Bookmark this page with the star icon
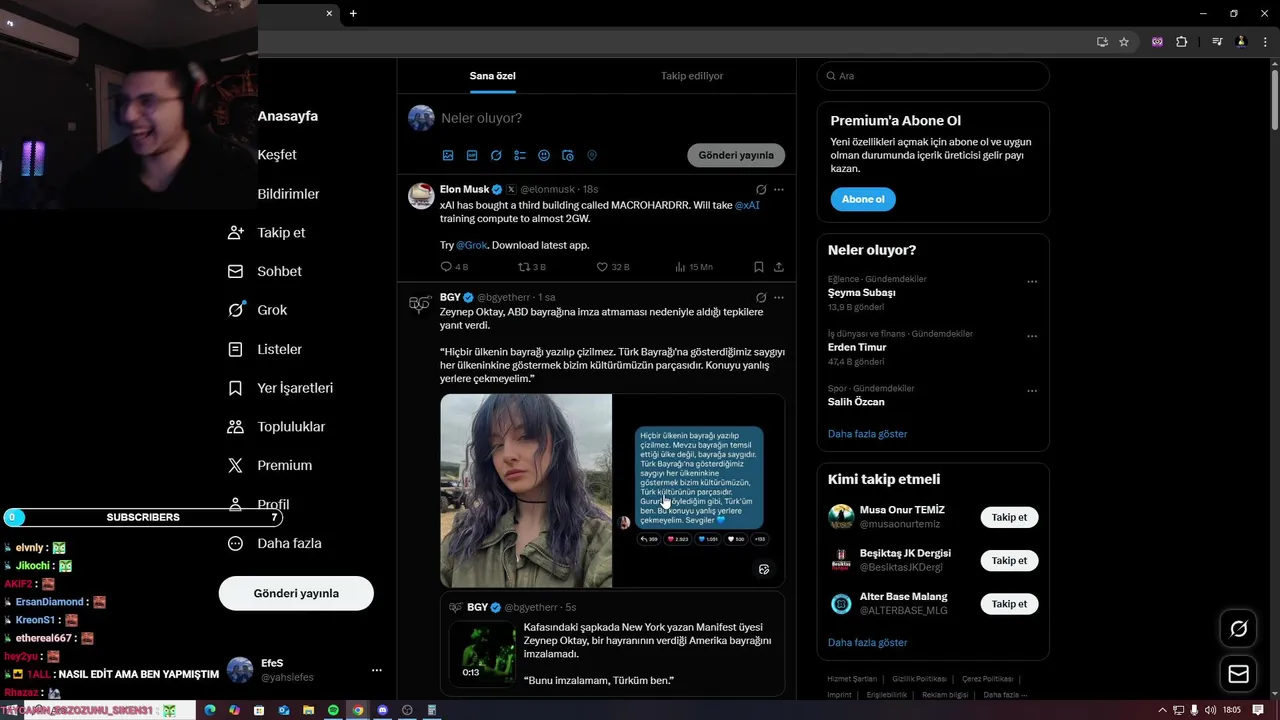 point(1124,42)
